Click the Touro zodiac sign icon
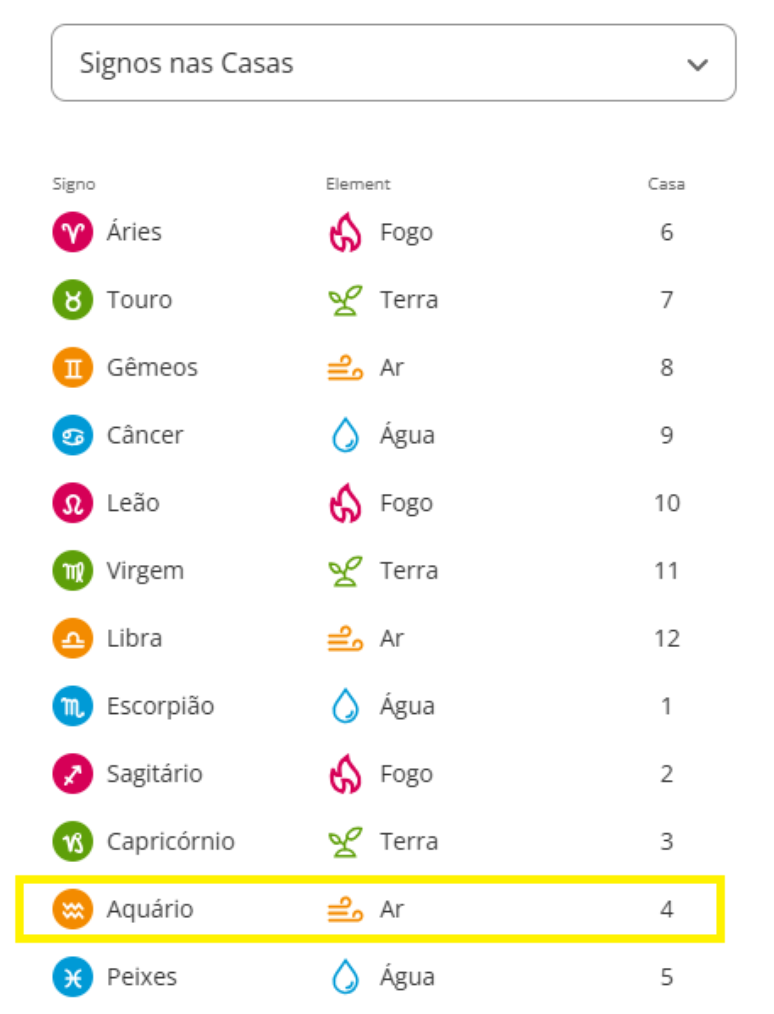 click(x=72, y=300)
